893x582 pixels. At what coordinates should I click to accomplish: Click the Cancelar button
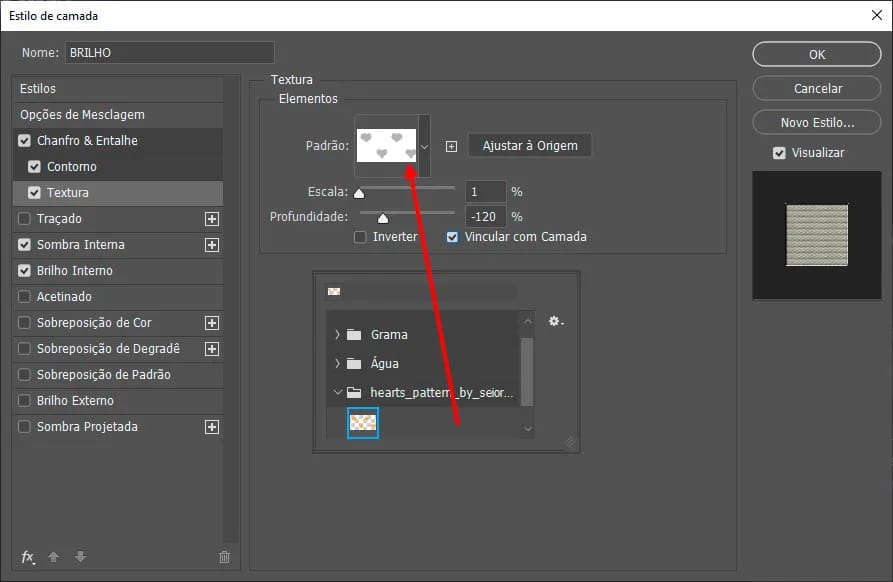click(x=817, y=88)
